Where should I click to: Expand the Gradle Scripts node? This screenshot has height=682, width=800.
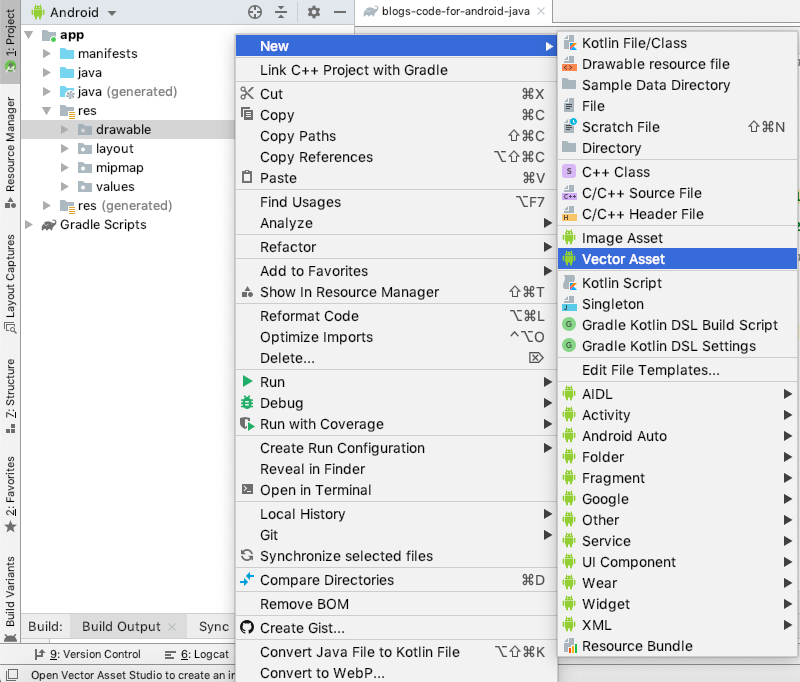point(29,224)
